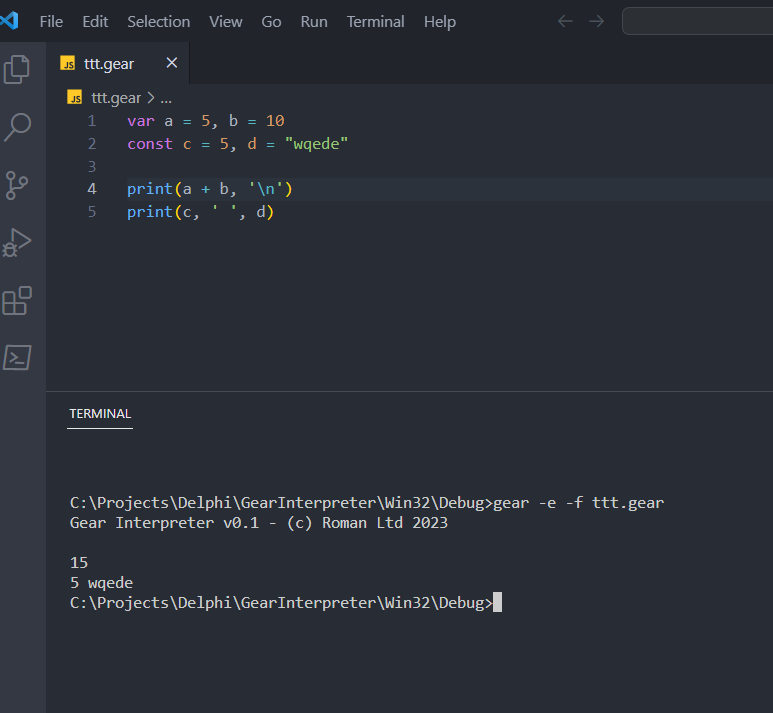773x713 pixels.
Task: Open the Selection menu
Action: (x=158, y=21)
